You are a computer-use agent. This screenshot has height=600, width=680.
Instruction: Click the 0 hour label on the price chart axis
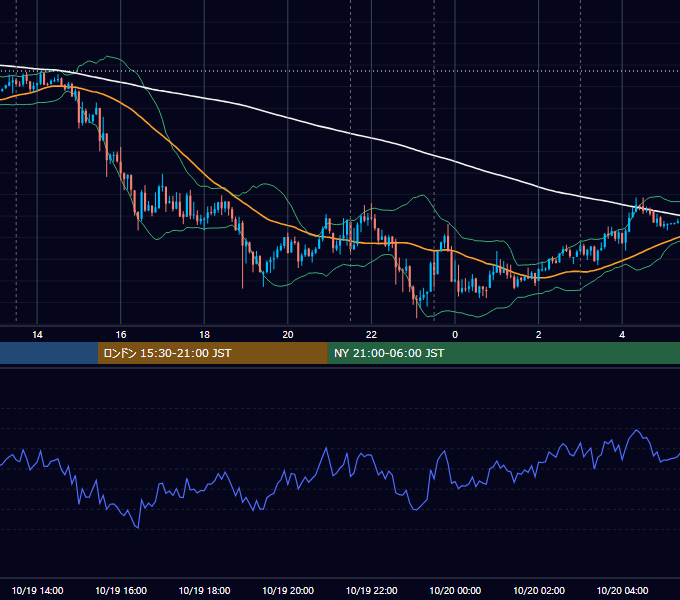tap(455, 335)
